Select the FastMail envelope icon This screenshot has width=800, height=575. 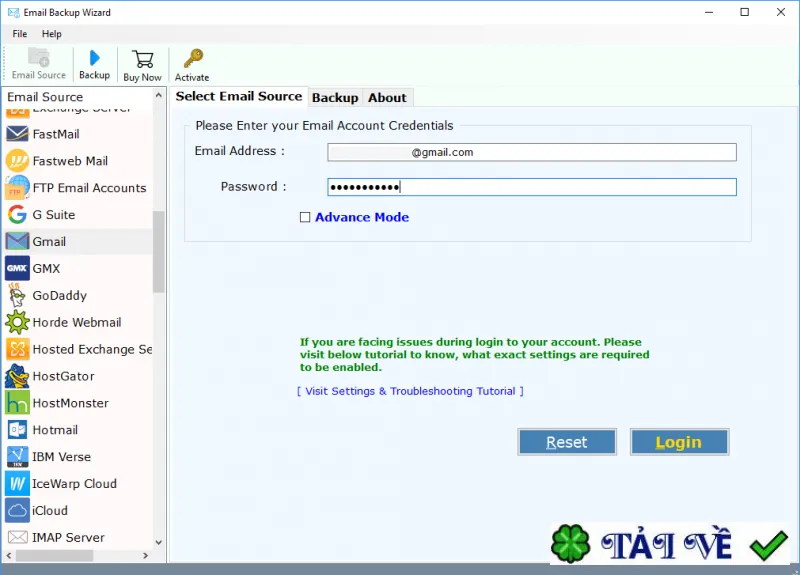[17, 134]
